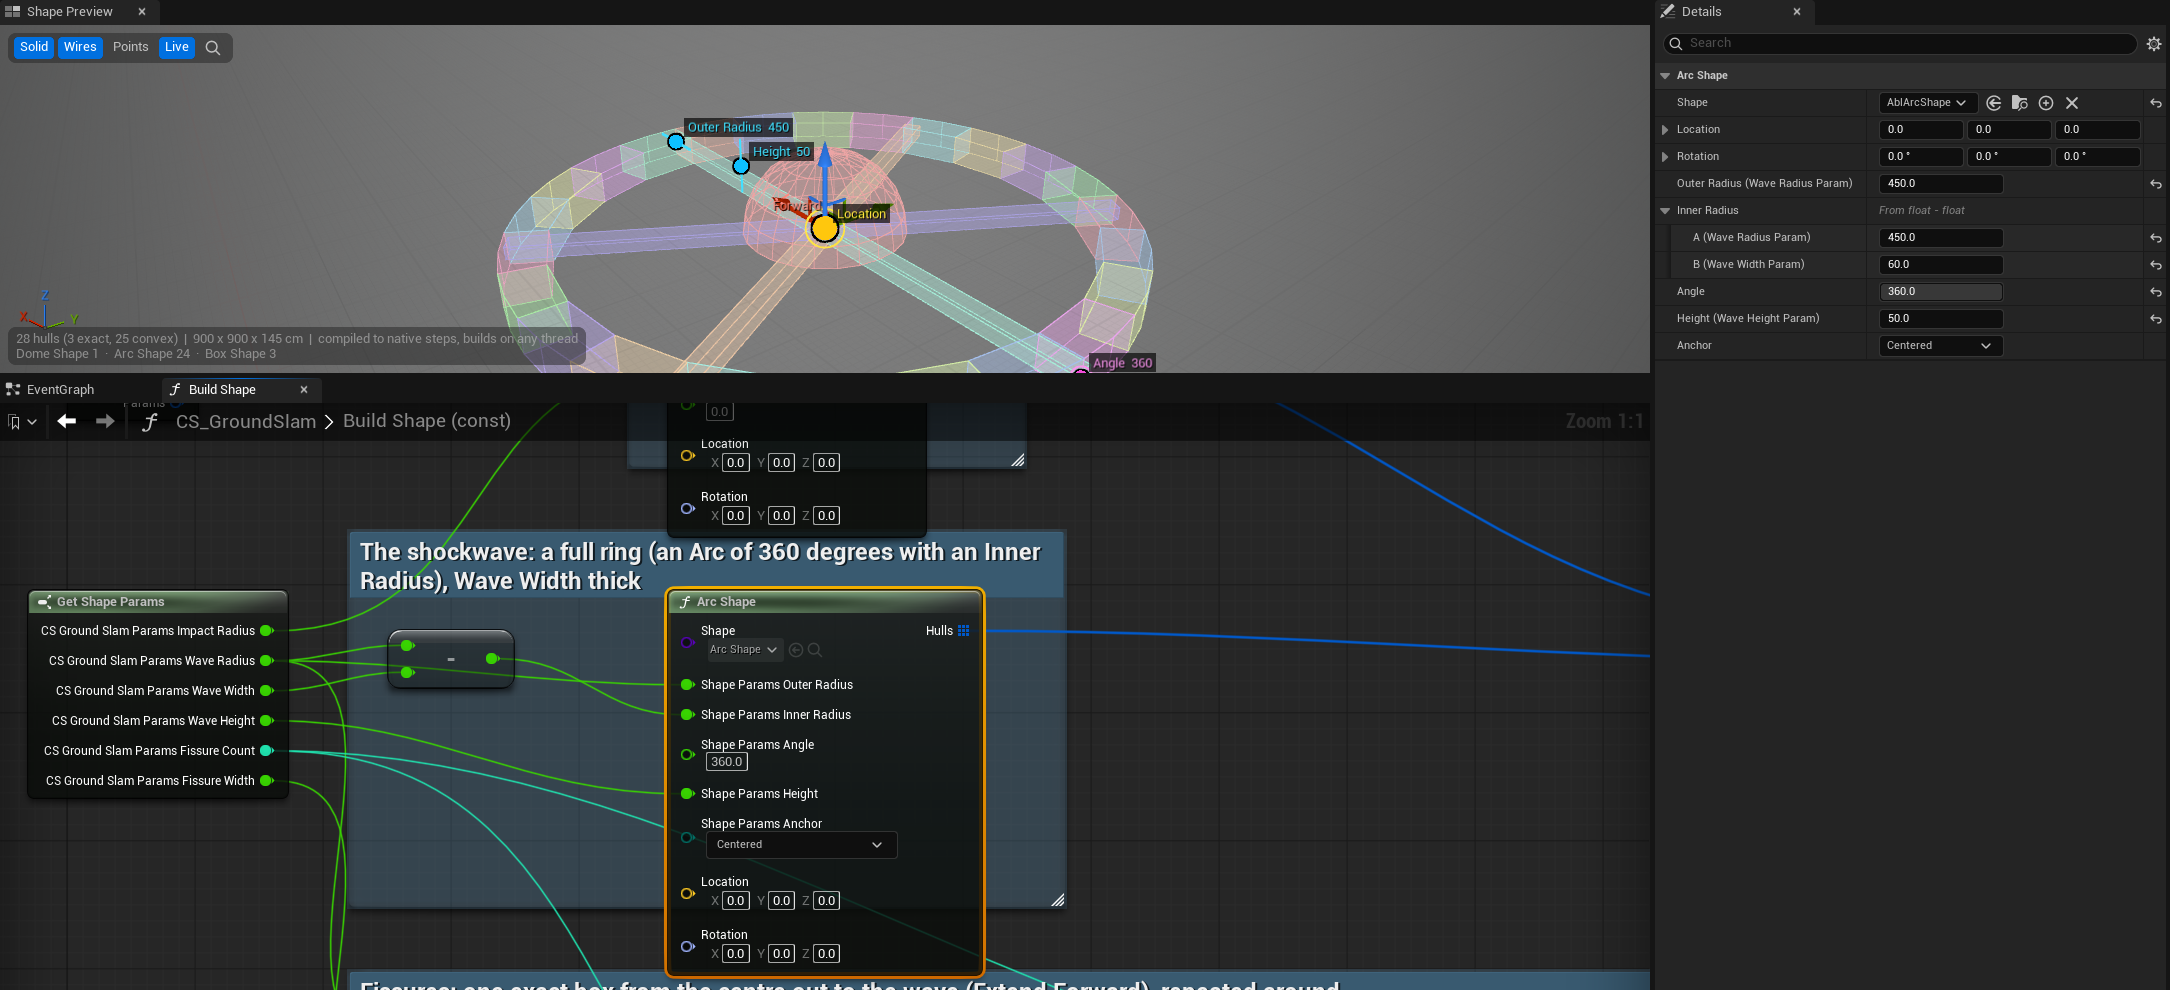This screenshot has height=990, width=2170.
Task: Click Shape Params Angle 360.0 node field
Action: click(x=726, y=762)
